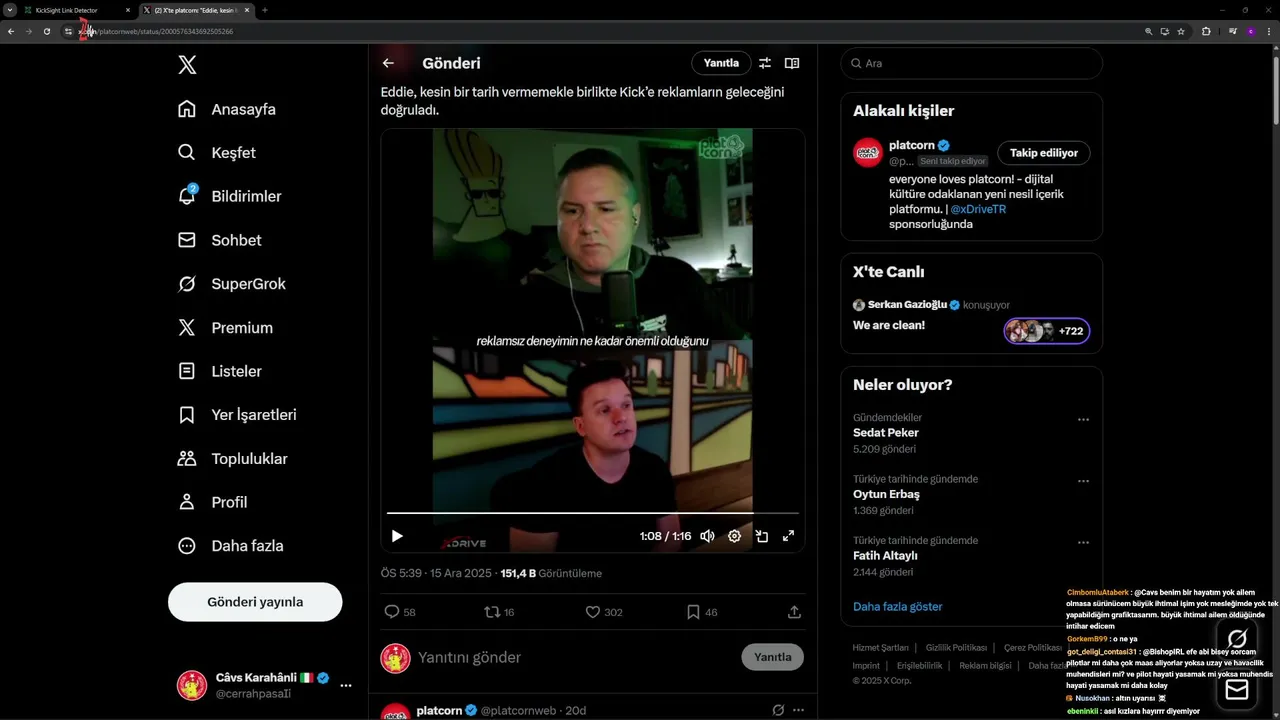Viewport: 1280px width, 720px height.
Task: Go to Profil page
Action: (x=213, y=502)
